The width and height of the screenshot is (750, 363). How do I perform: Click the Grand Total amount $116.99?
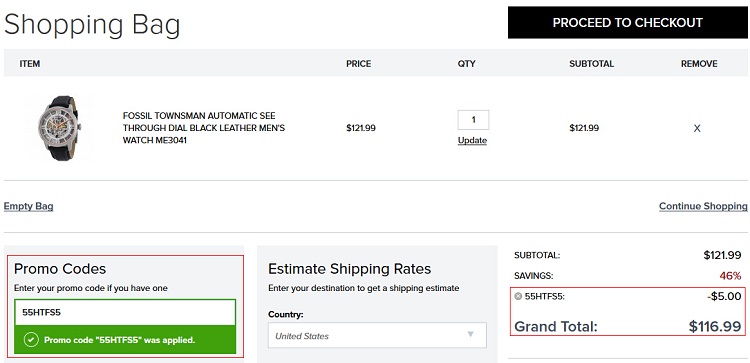[x=715, y=327]
